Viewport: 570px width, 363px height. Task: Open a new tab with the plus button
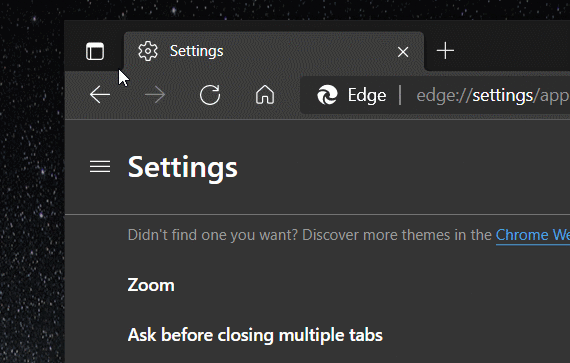coord(445,51)
